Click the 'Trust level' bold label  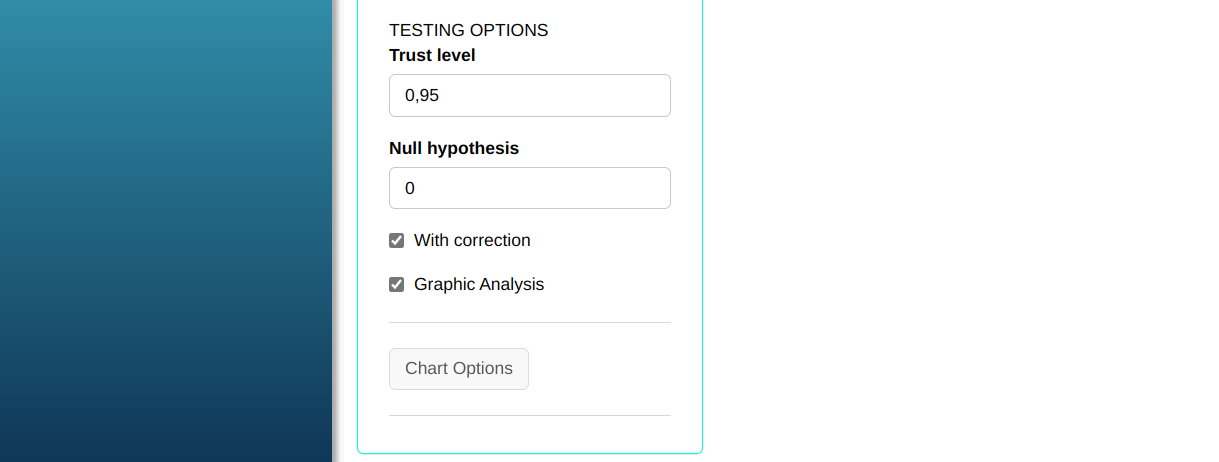pyautogui.click(x=432, y=56)
